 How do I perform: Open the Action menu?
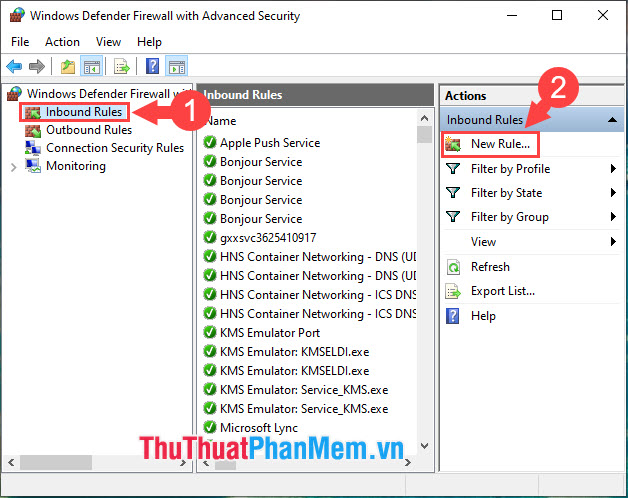pyautogui.click(x=62, y=42)
